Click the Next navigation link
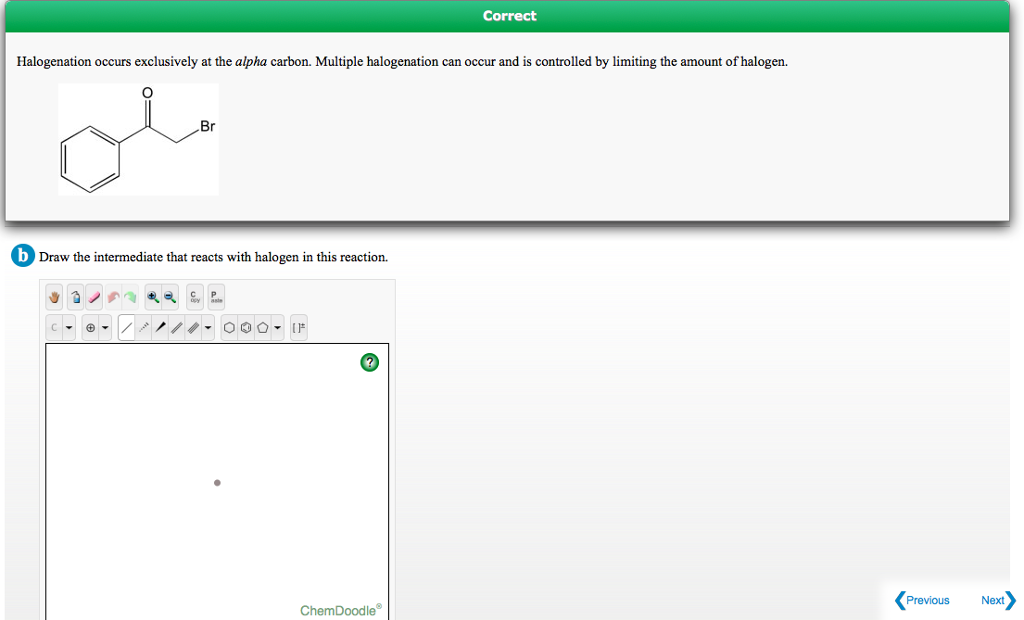Screen dimensions: 1024x620 (x=994, y=600)
